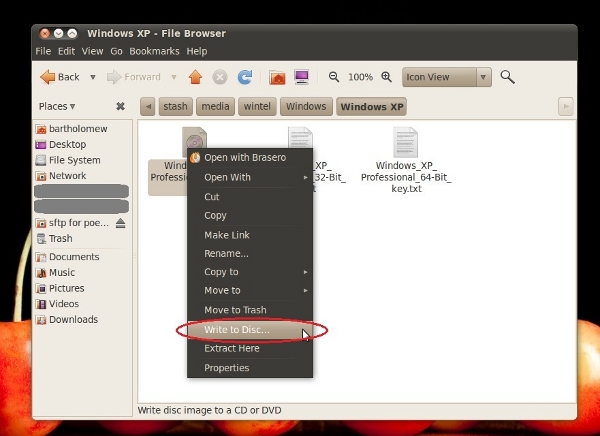
Task: Open the Computer icon in toolbar
Action: (x=302, y=77)
